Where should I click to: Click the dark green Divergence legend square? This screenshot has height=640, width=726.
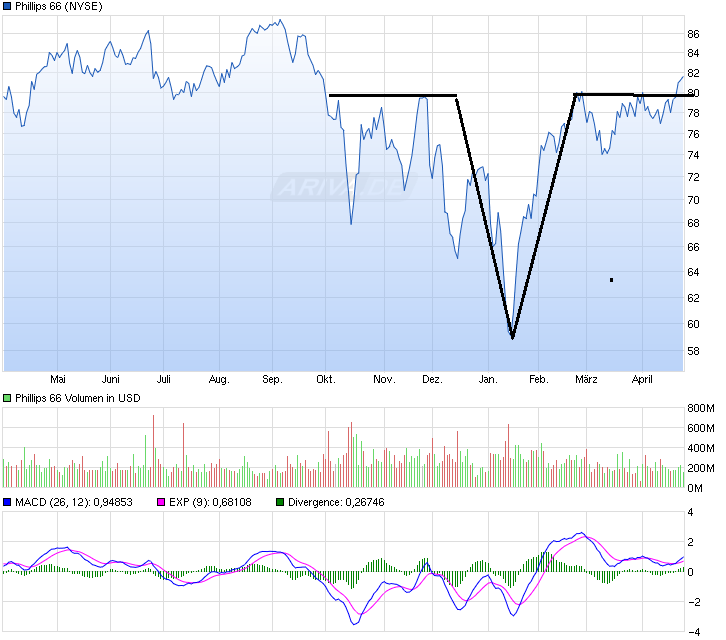click(280, 502)
